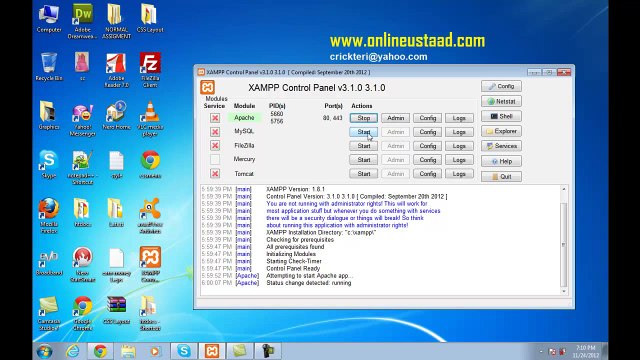Open XAMPP Help

(x=501, y=161)
